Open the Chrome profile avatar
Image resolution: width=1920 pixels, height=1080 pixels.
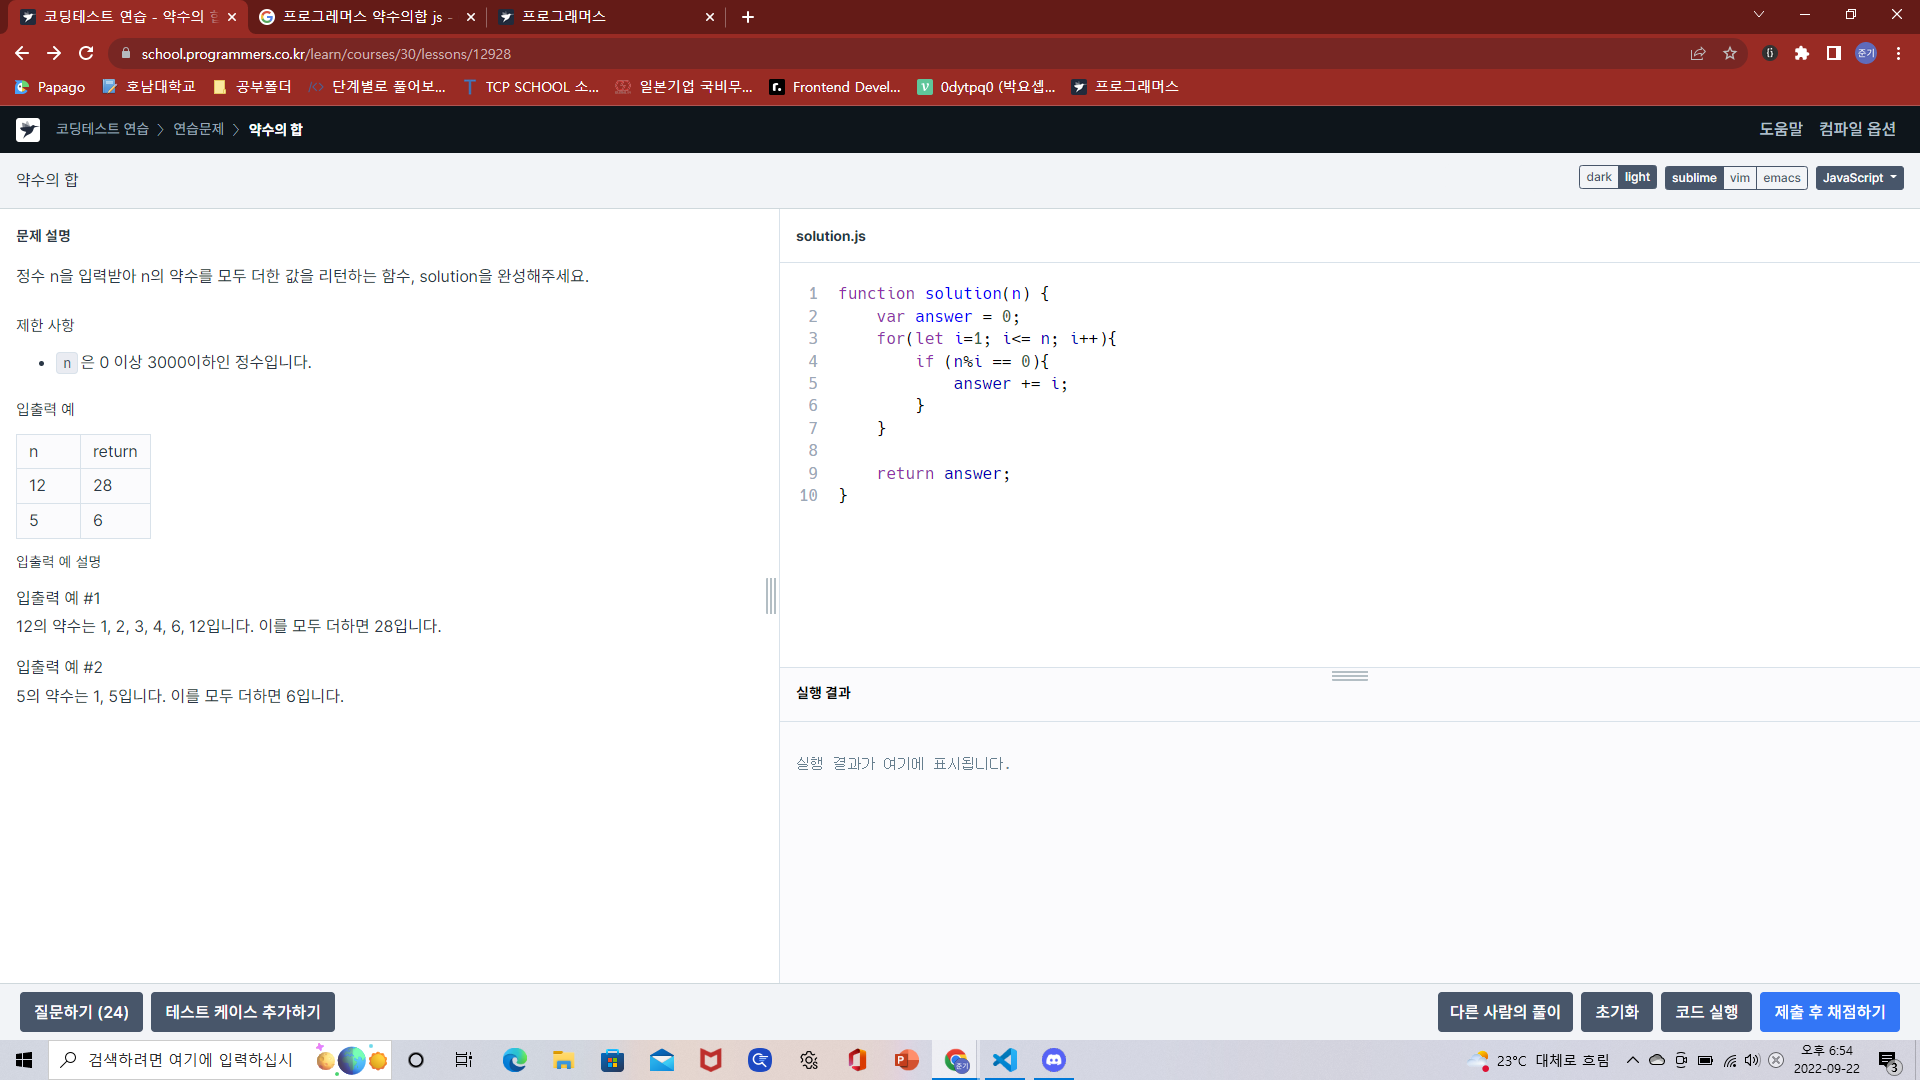pyautogui.click(x=1866, y=53)
